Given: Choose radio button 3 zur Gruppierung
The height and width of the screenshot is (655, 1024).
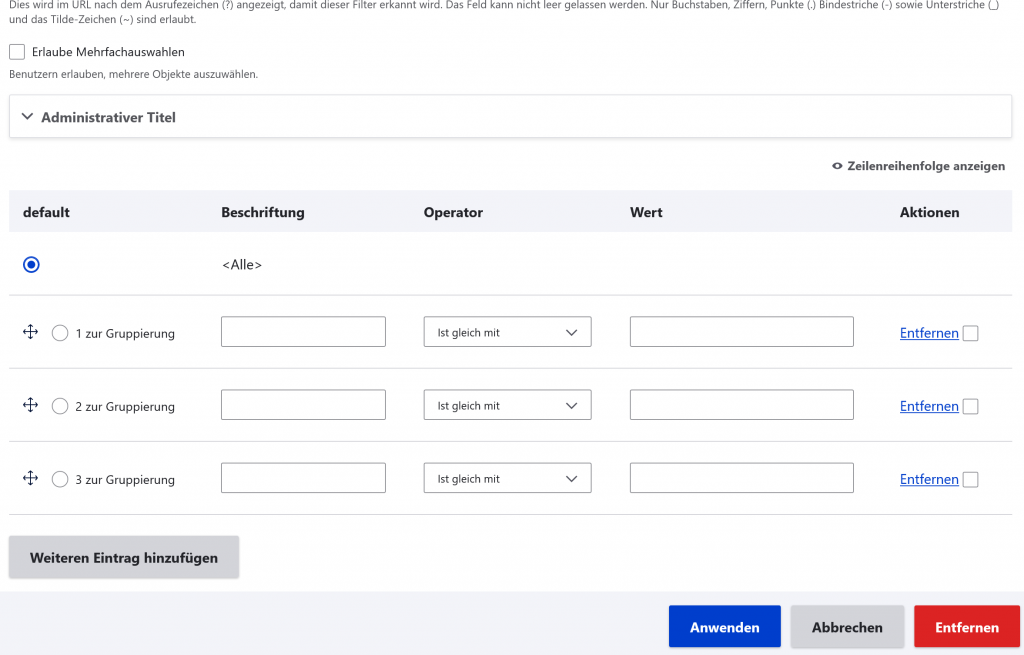Looking at the screenshot, I should (x=60, y=479).
